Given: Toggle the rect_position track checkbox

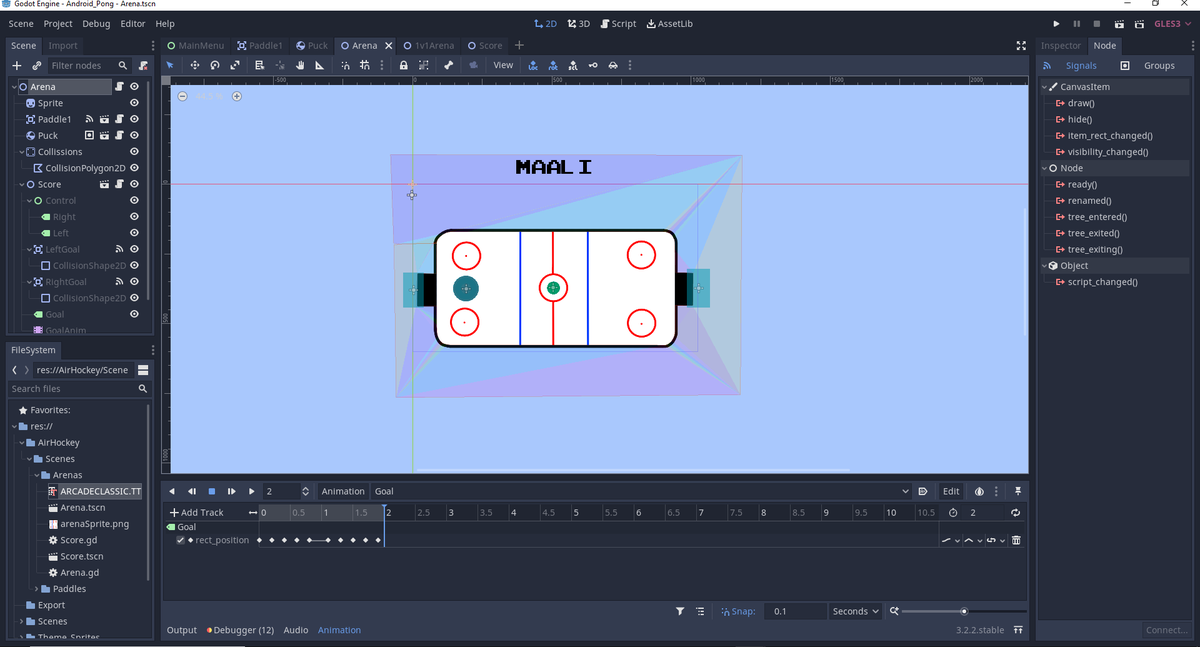Looking at the screenshot, I should [181, 540].
